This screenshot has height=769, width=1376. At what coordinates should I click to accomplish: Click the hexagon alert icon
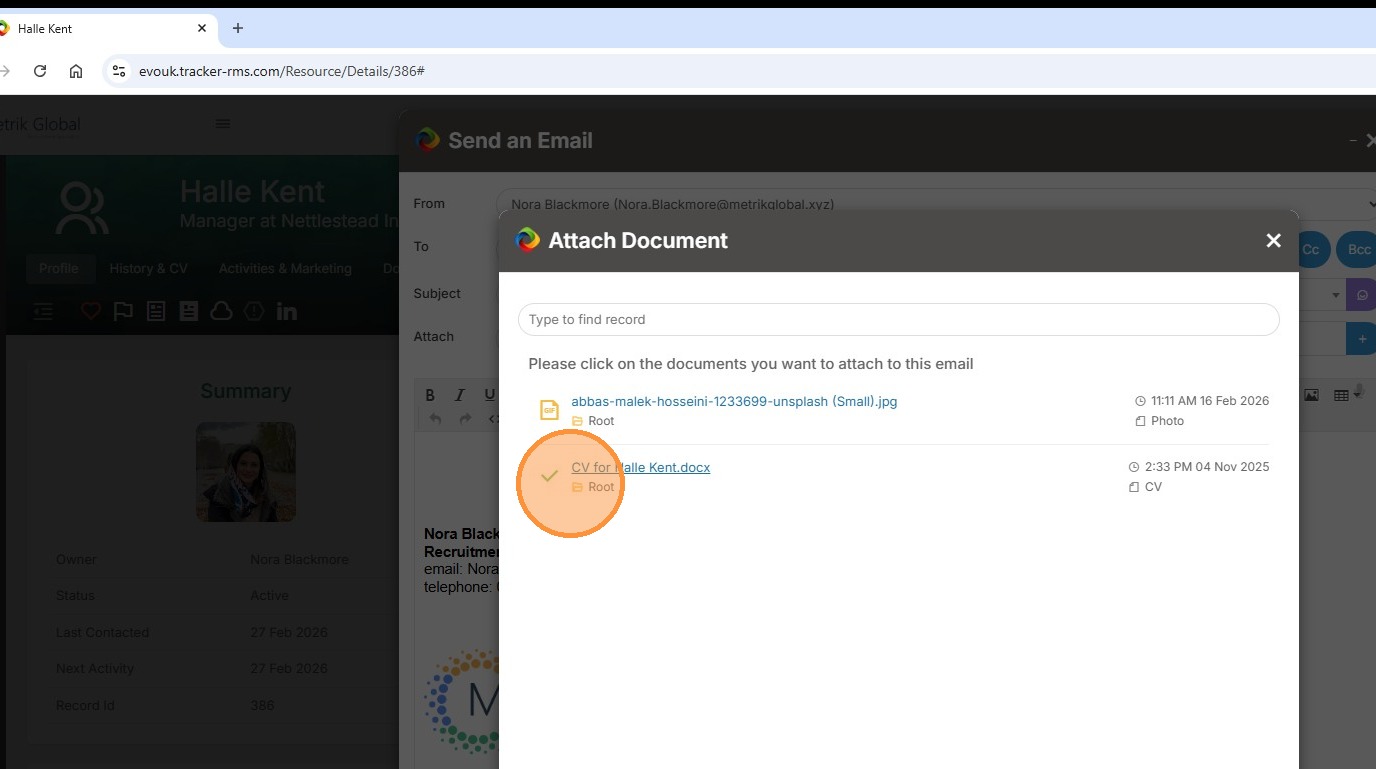tap(254, 311)
